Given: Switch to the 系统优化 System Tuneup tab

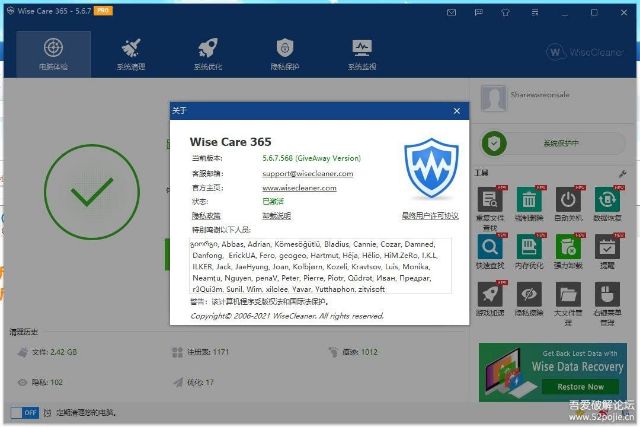Looking at the screenshot, I should point(208,54).
